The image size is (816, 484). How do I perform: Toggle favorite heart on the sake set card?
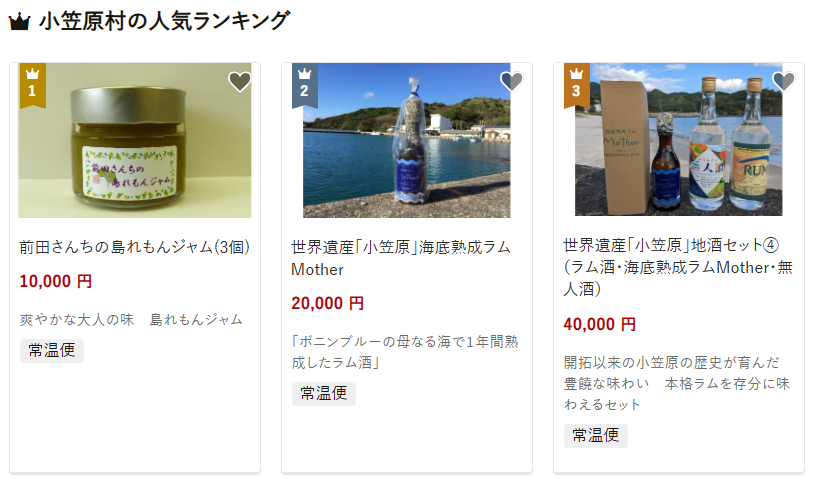tap(784, 81)
